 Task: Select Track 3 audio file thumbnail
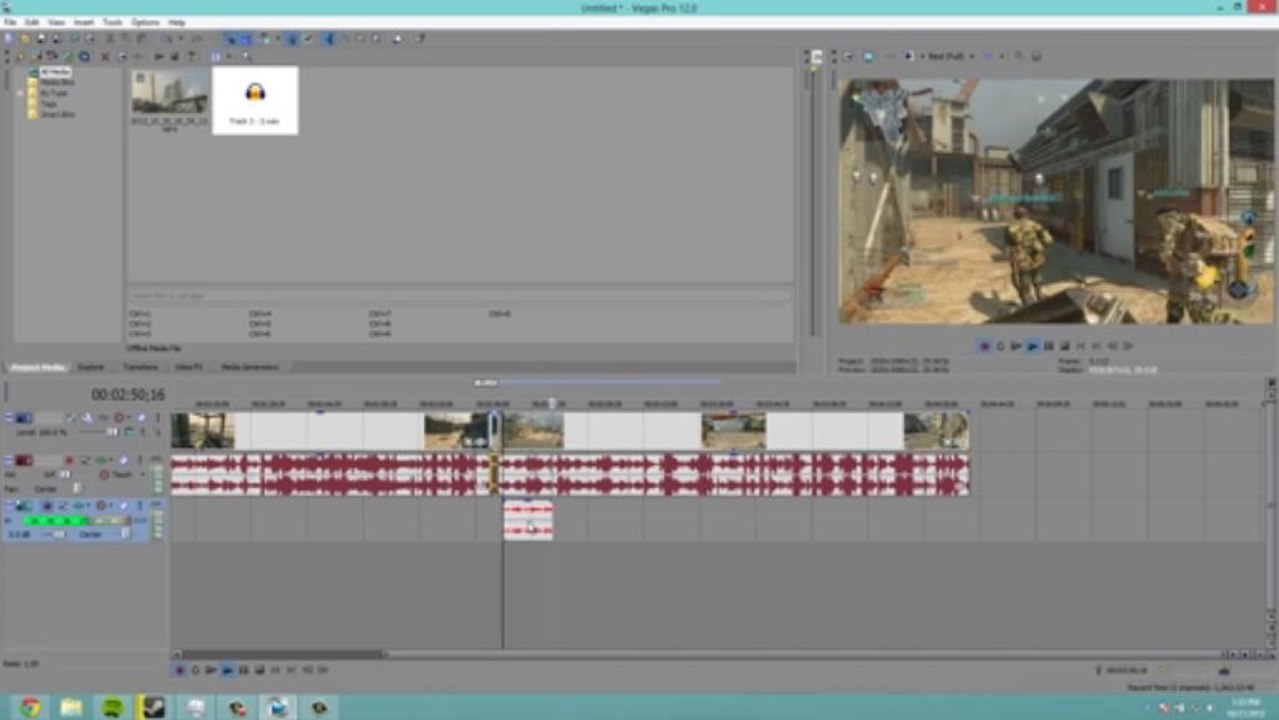pyautogui.click(x=255, y=100)
